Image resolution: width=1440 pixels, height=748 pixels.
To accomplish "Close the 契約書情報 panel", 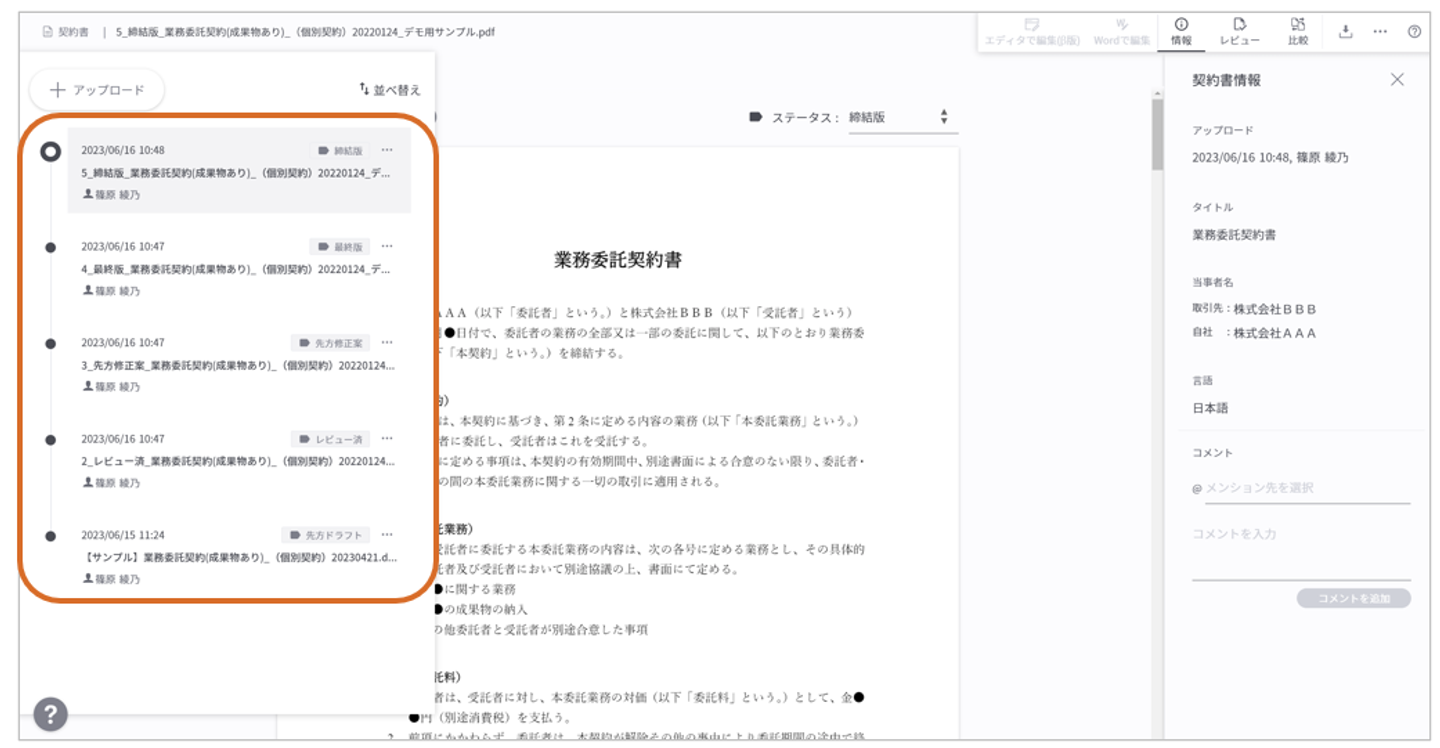I will point(1397,80).
